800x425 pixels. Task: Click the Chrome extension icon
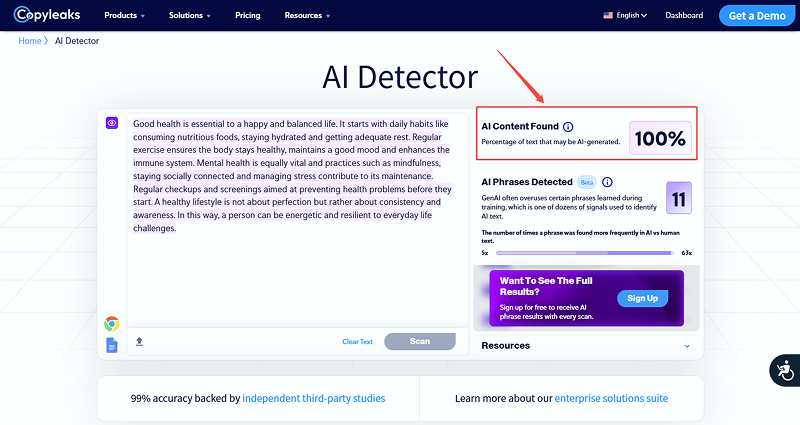[112, 323]
